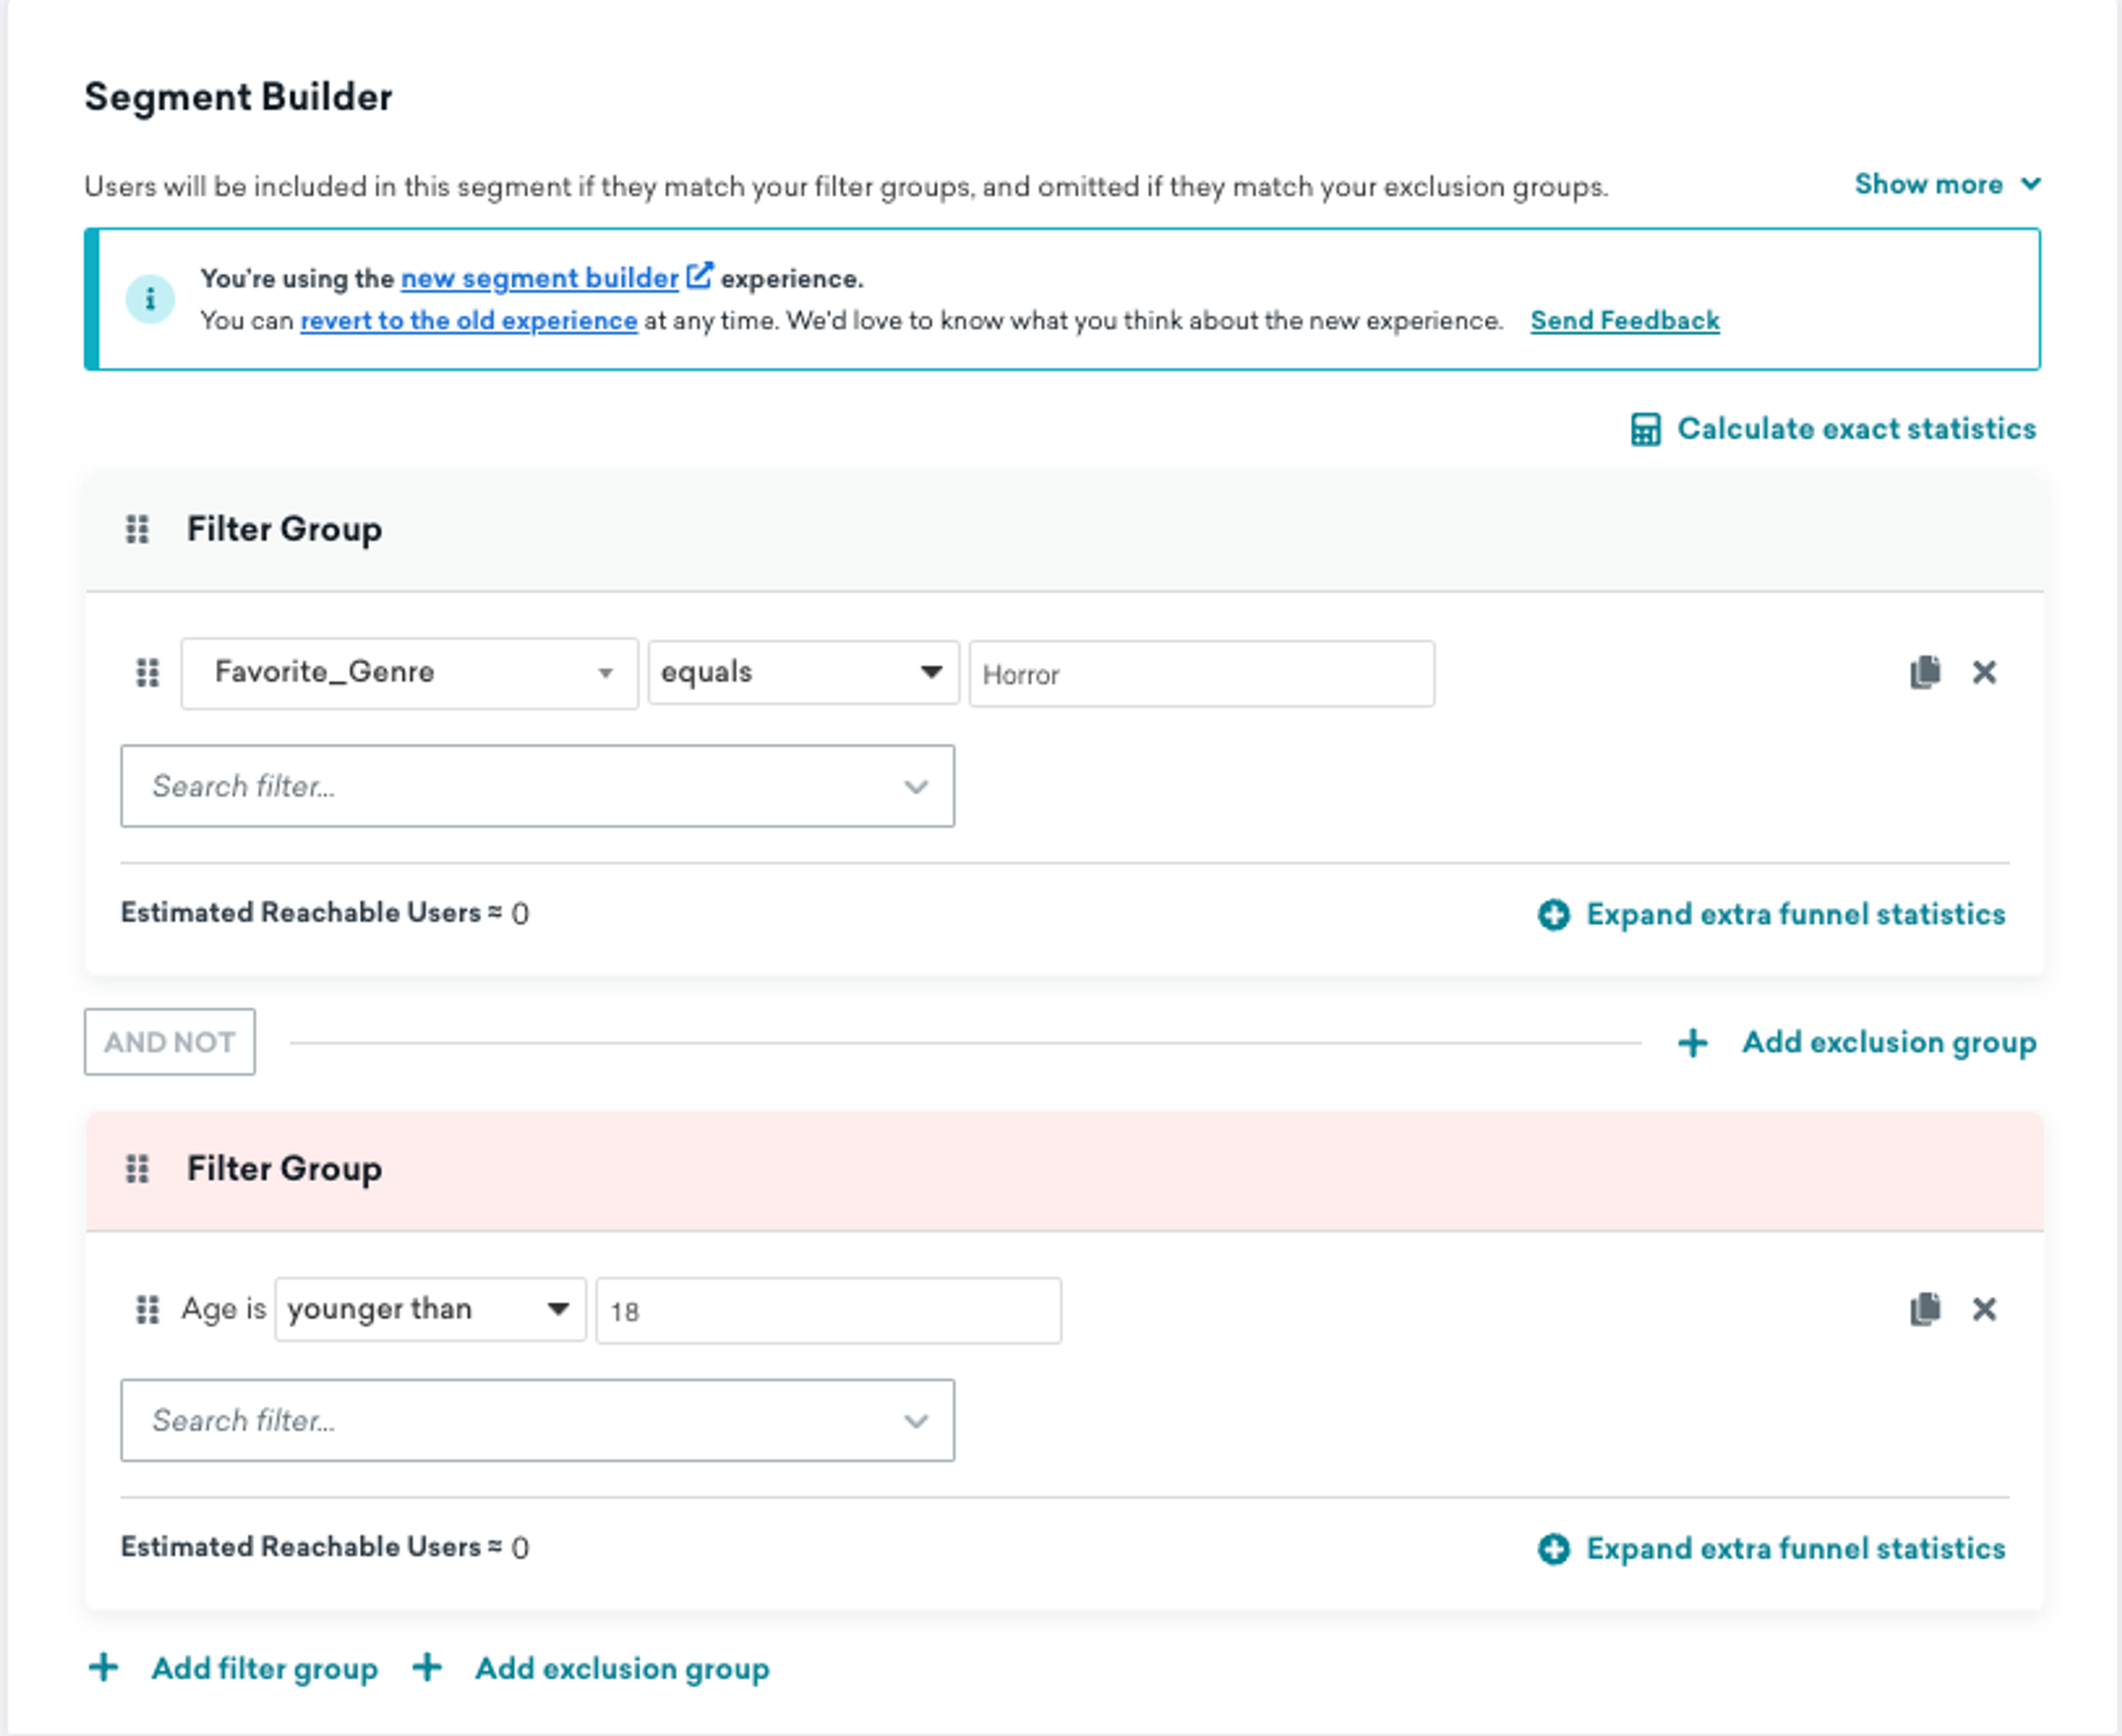Click drag handle of exclusion Filter Group header

coord(138,1168)
